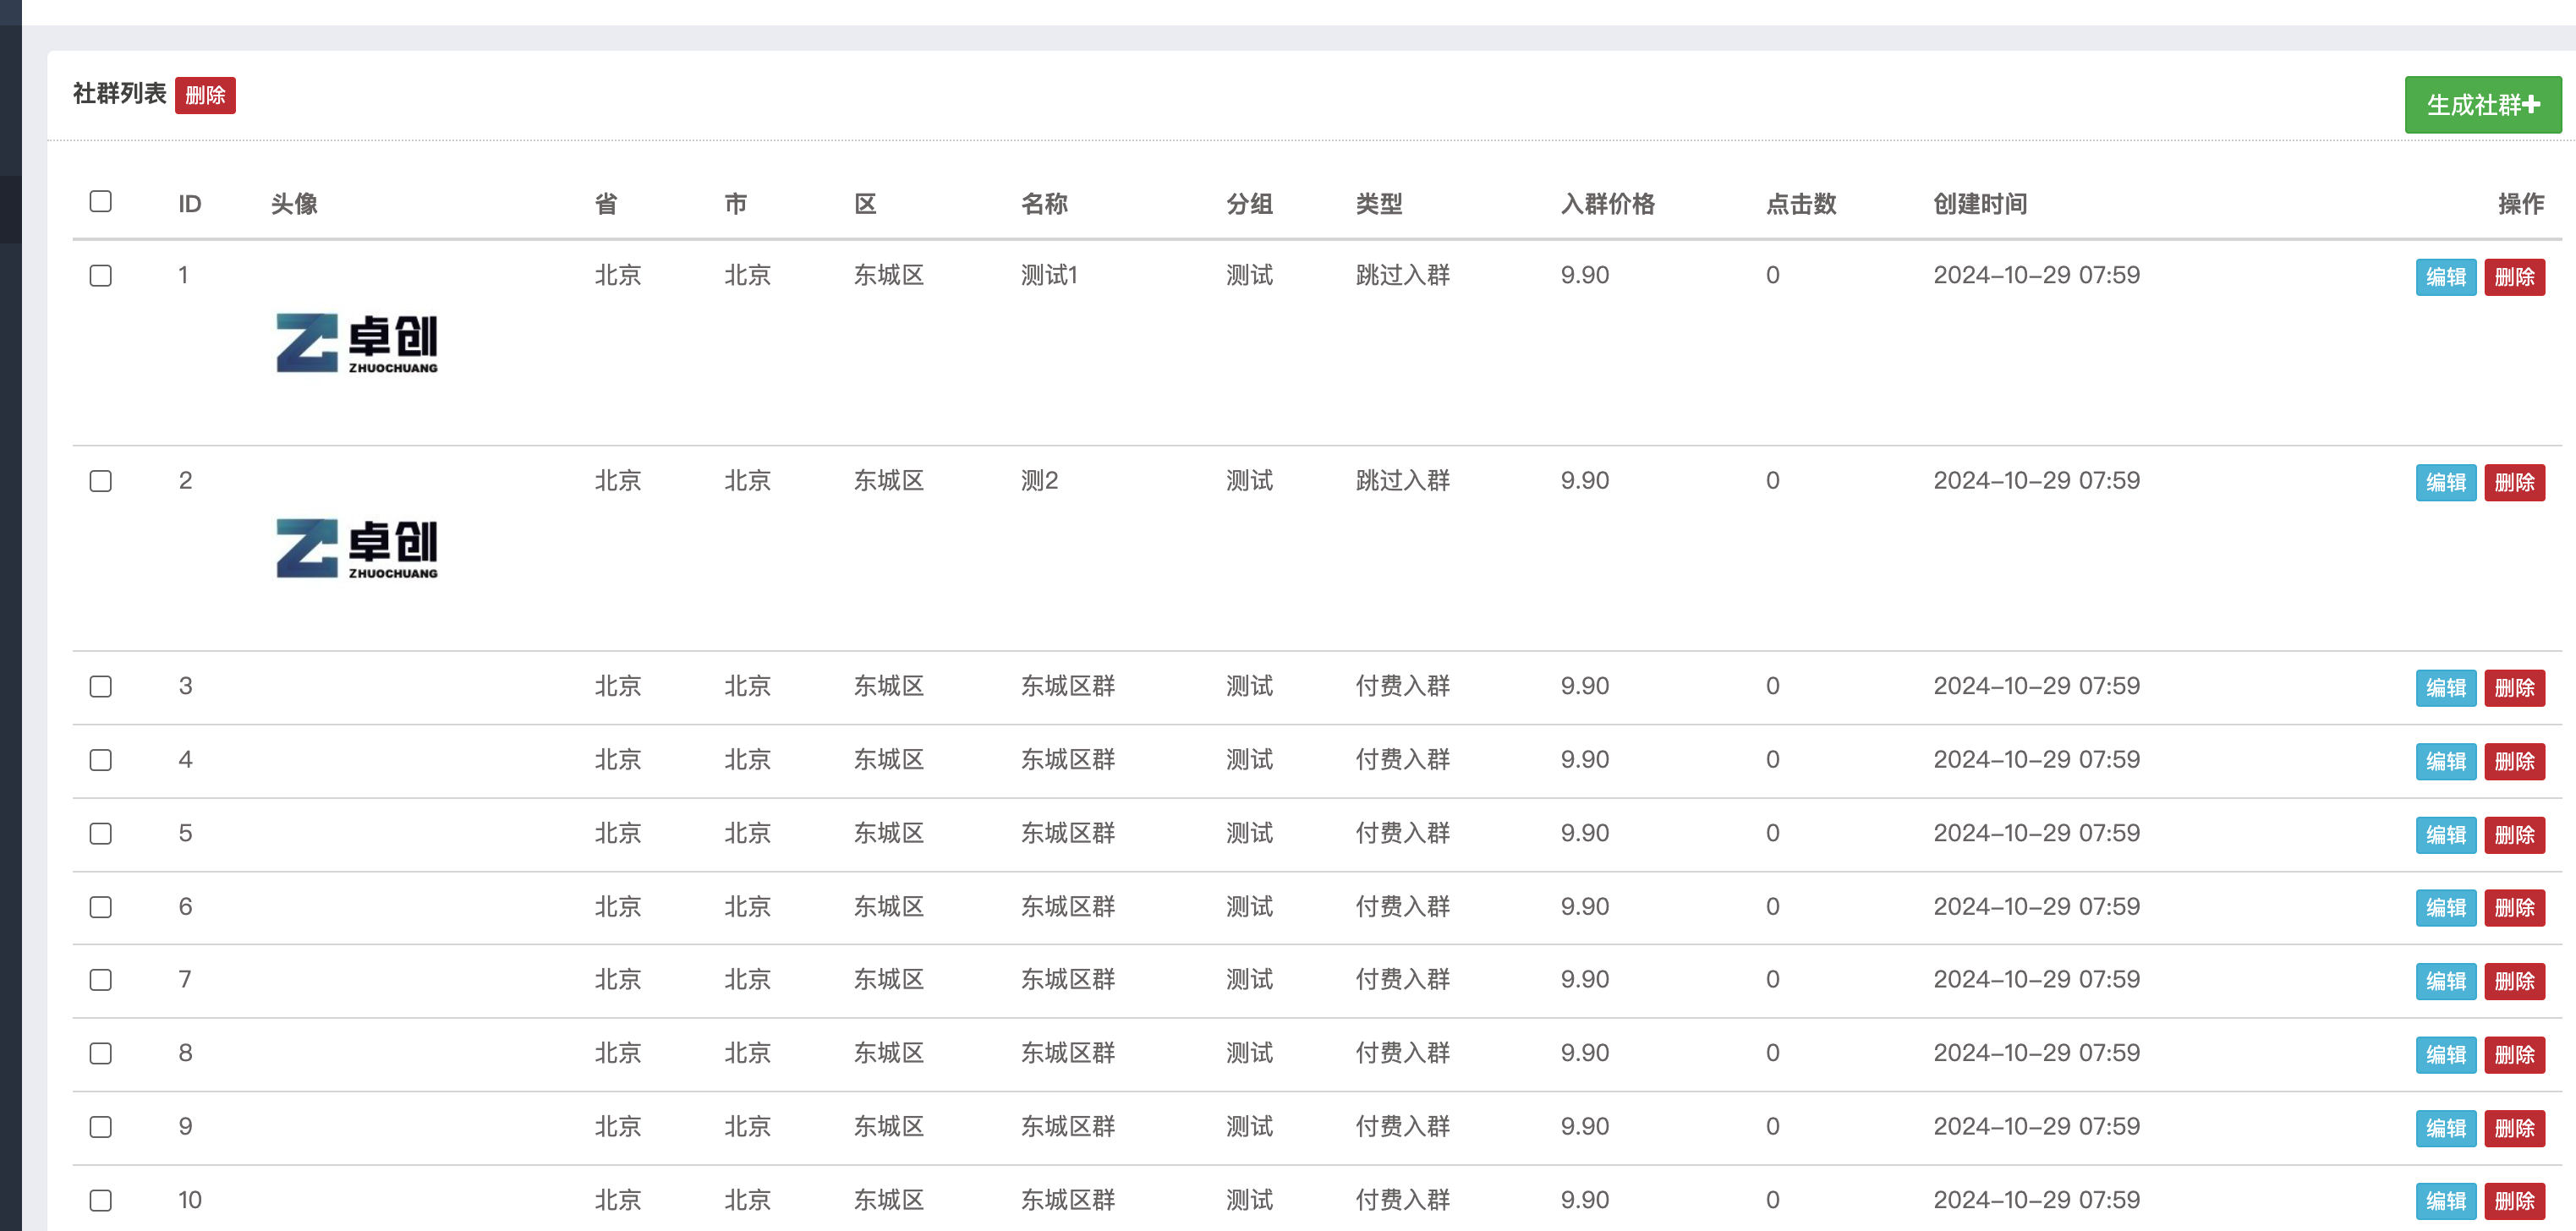The image size is (2576, 1231).
Task: Click 编辑 in row ID 7
Action: tap(2446, 982)
